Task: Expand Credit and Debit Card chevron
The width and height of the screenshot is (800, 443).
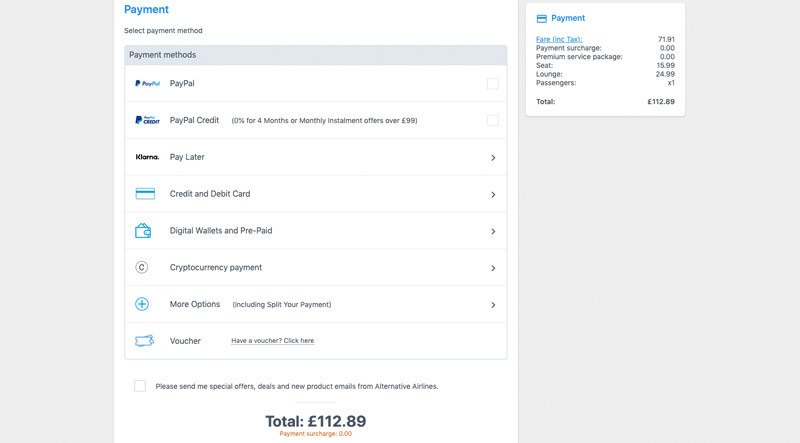Action: [493, 194]
